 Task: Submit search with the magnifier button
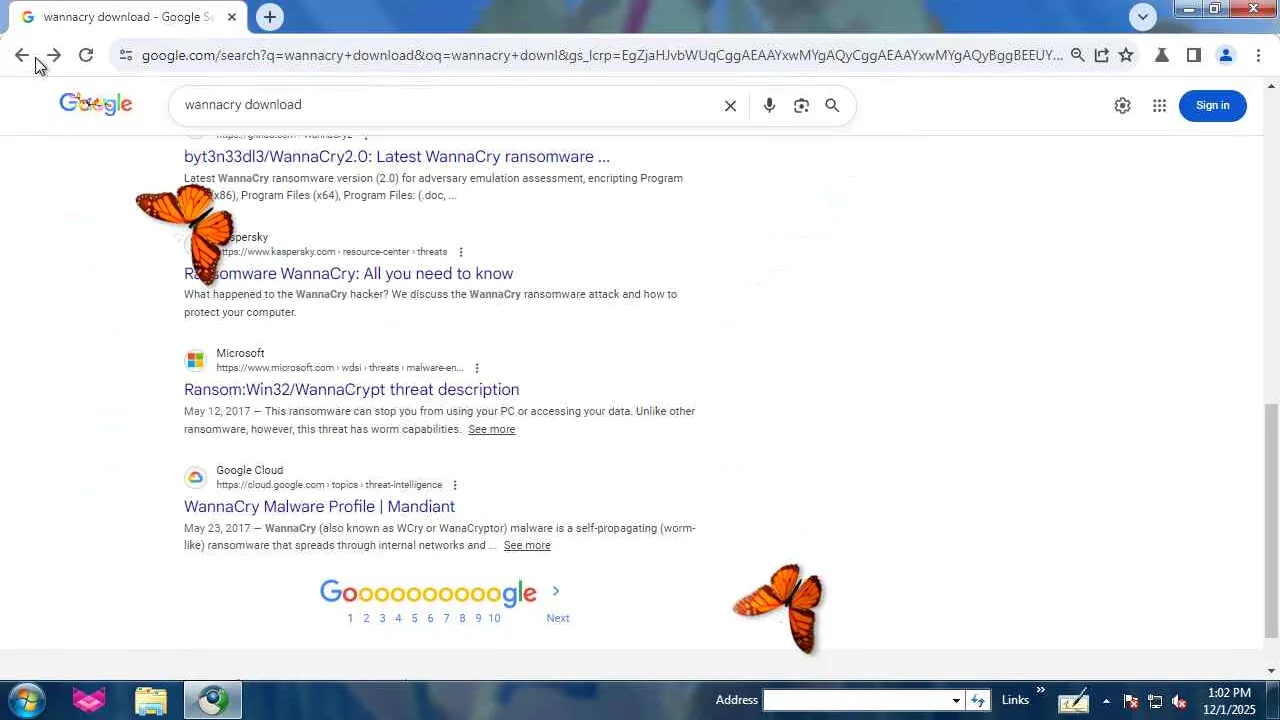click(832, 105)
